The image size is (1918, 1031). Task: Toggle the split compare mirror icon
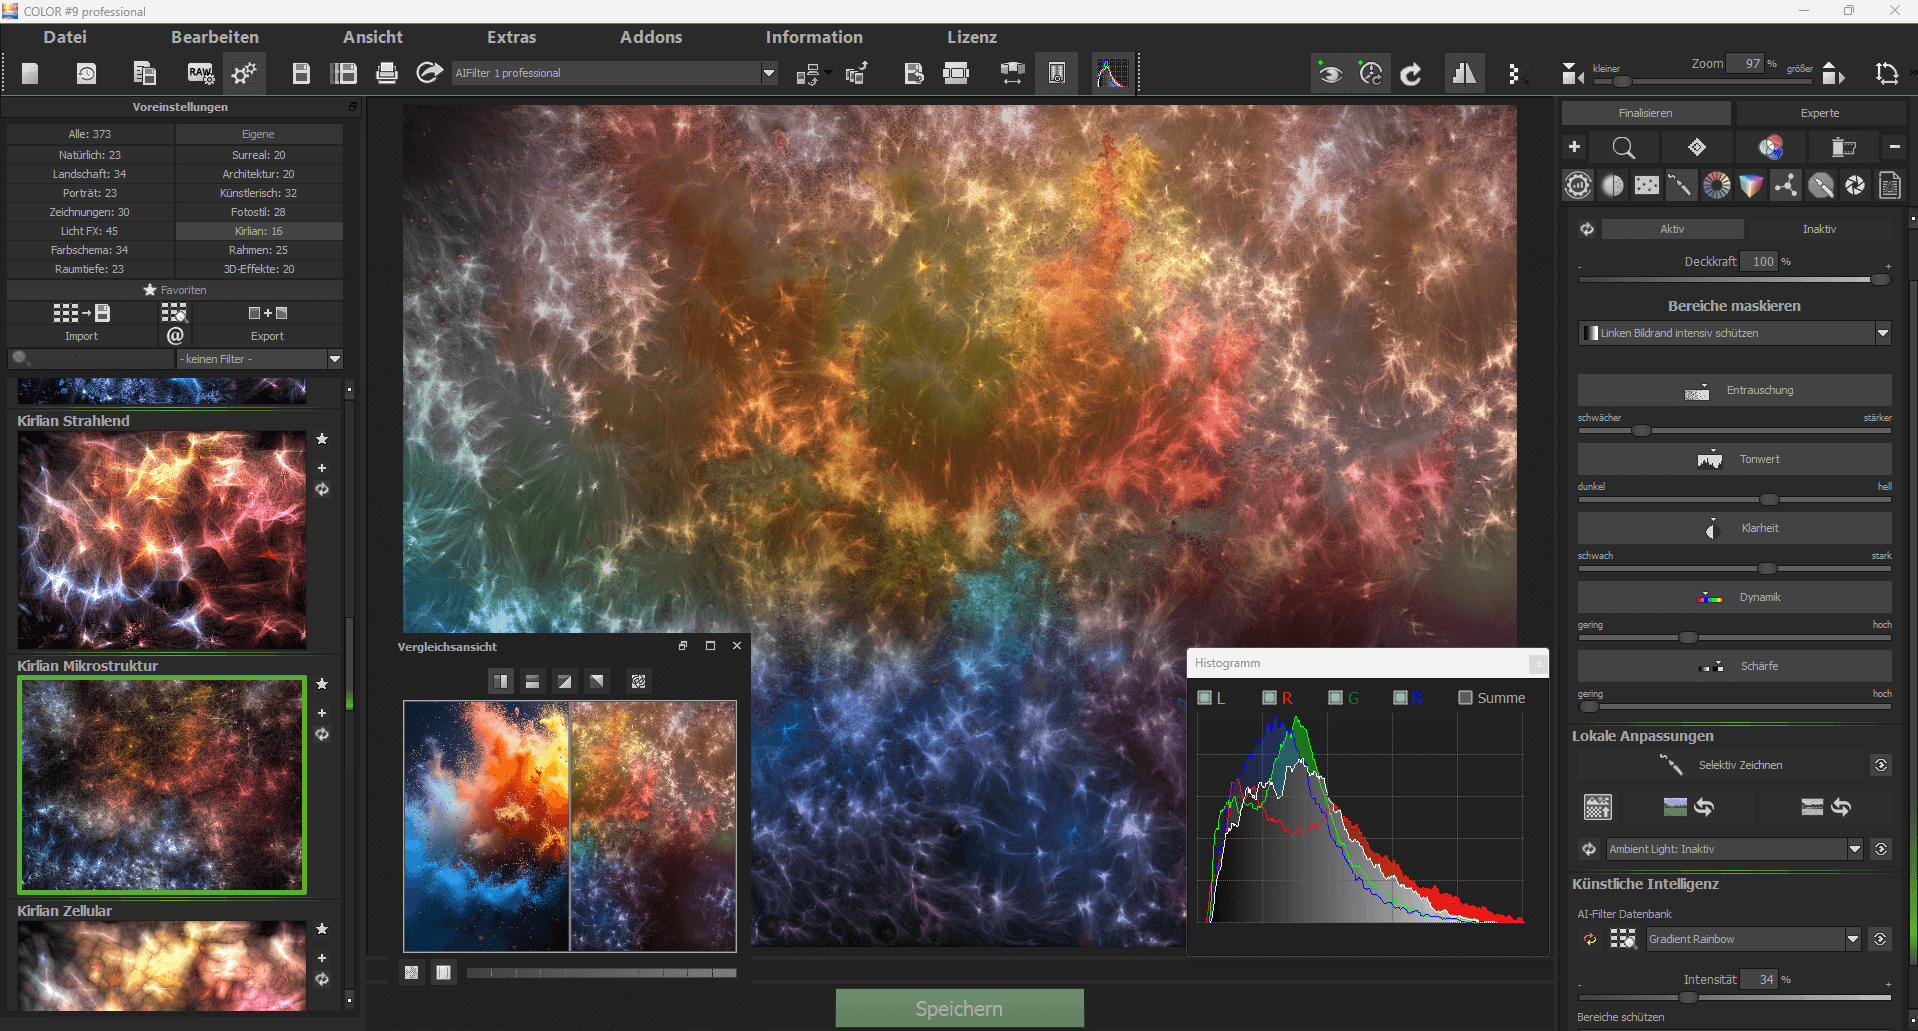click(1464, 74)
